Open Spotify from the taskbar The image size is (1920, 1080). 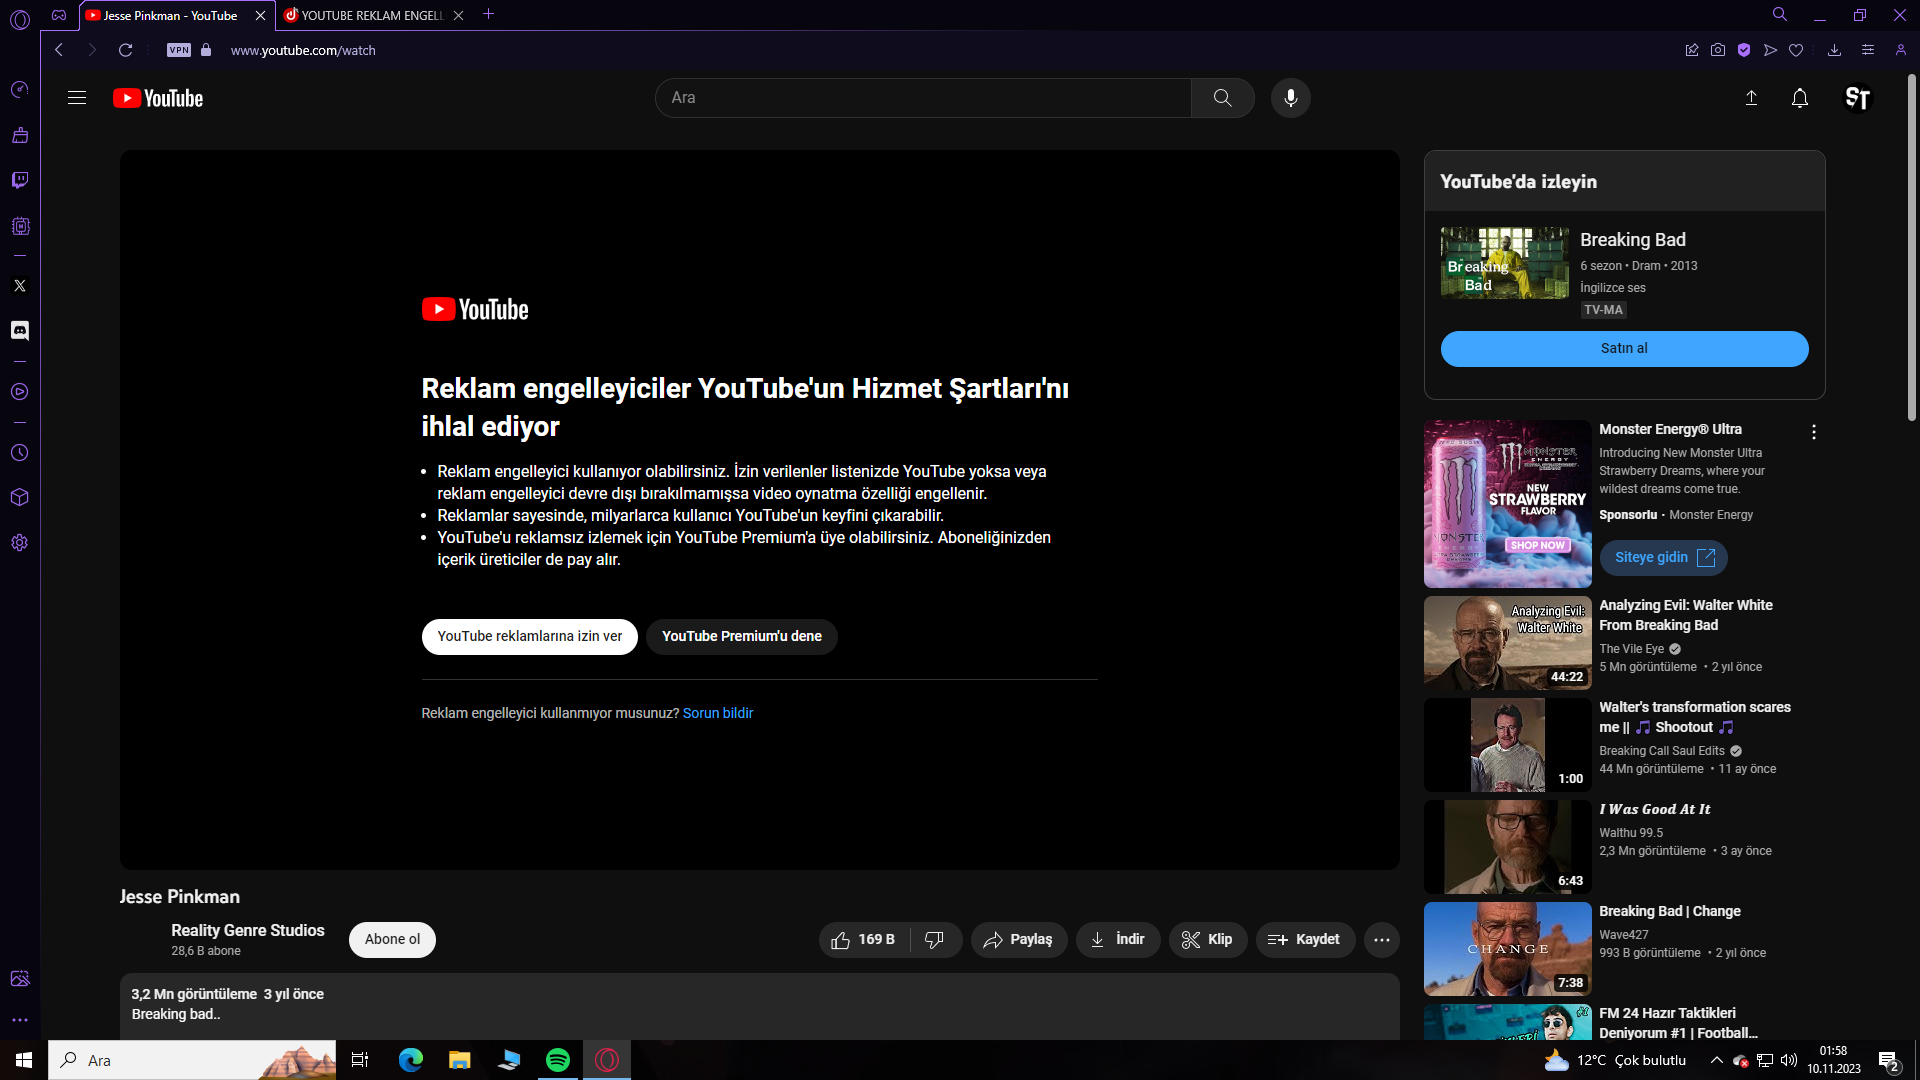pos(558,1060)
